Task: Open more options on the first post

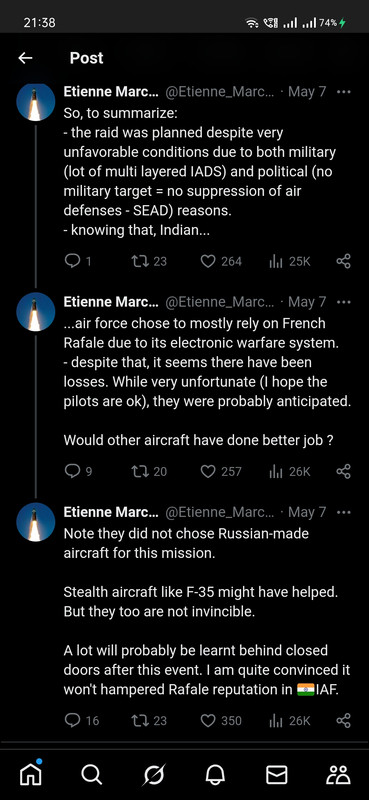Action: click(344, 92)
